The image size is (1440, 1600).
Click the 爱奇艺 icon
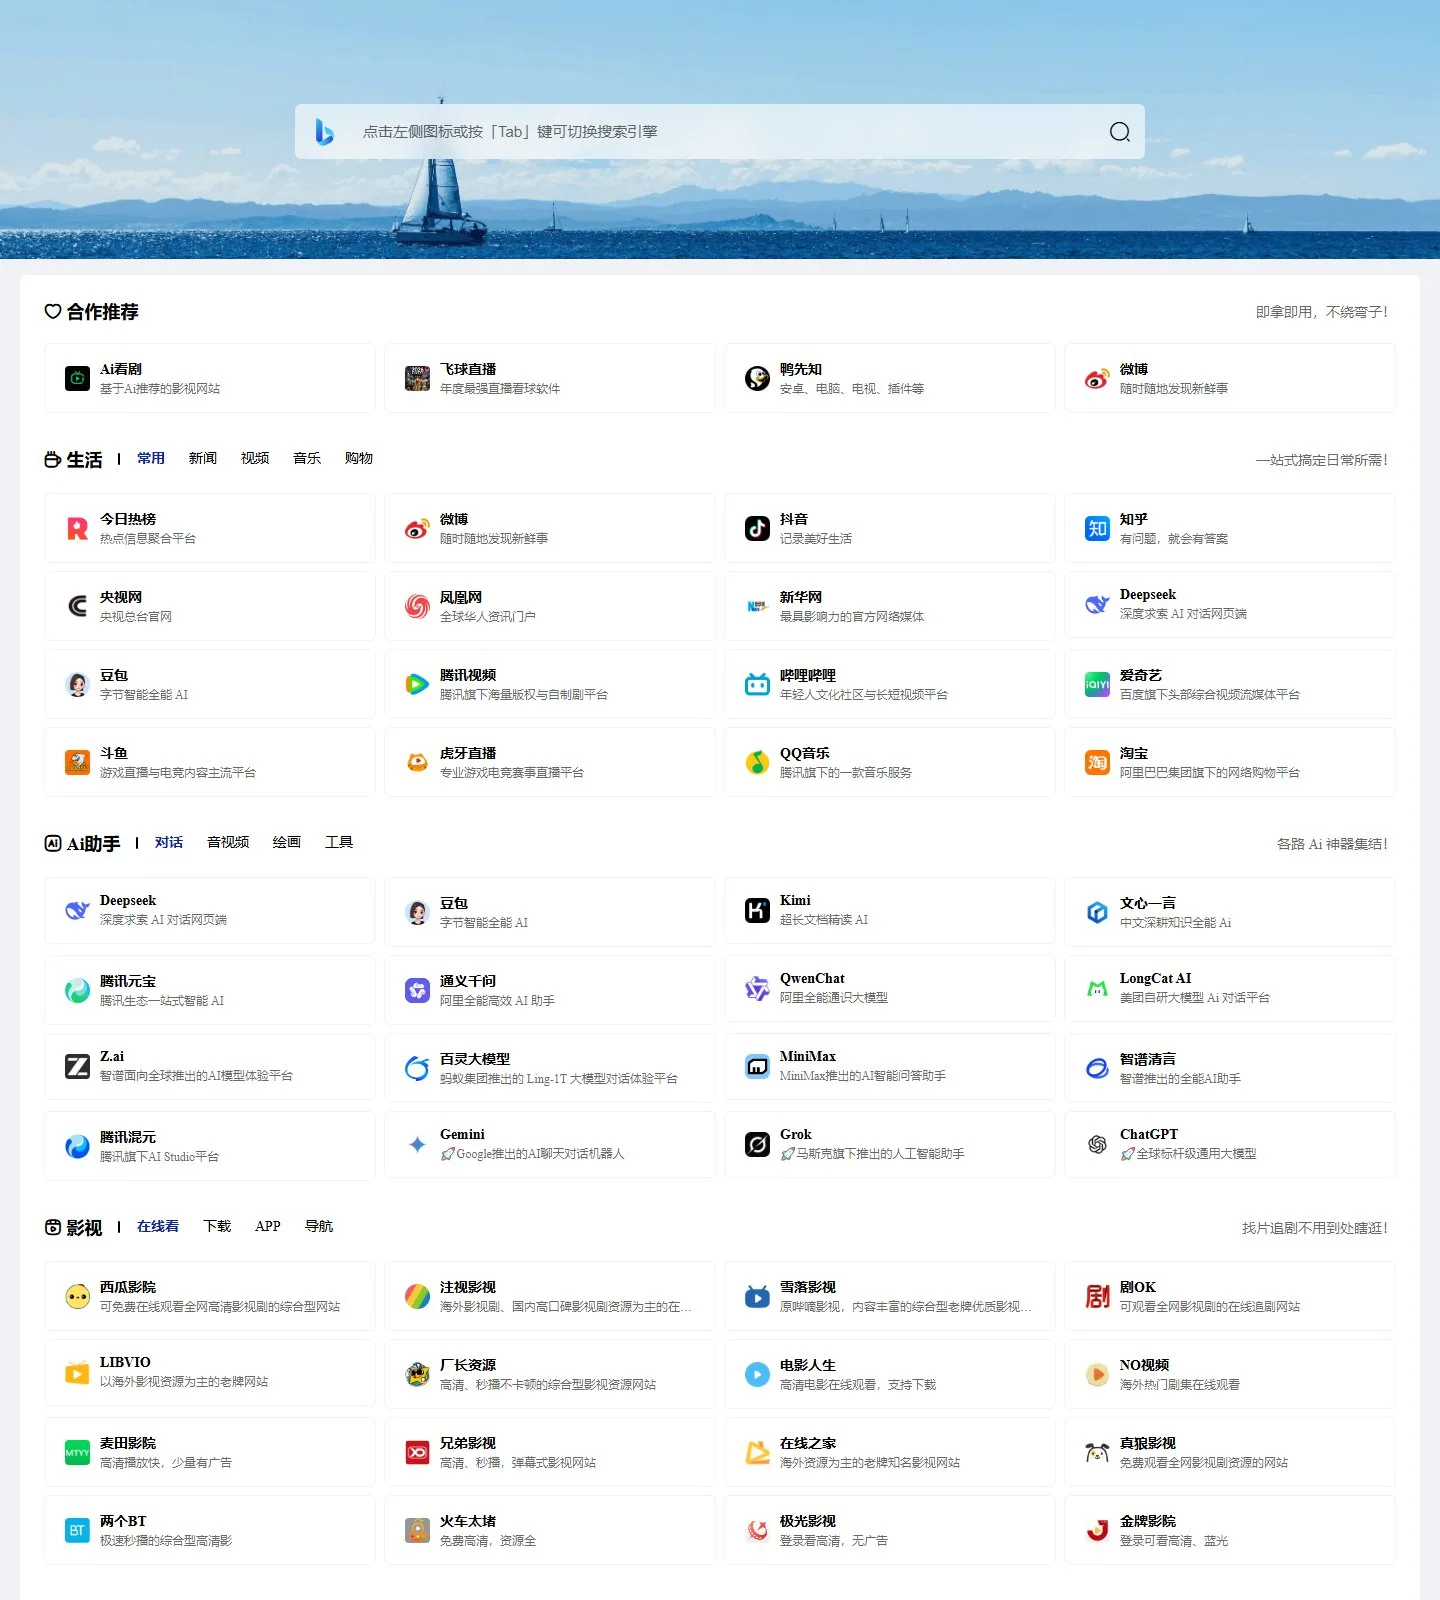coord(1097,684)
